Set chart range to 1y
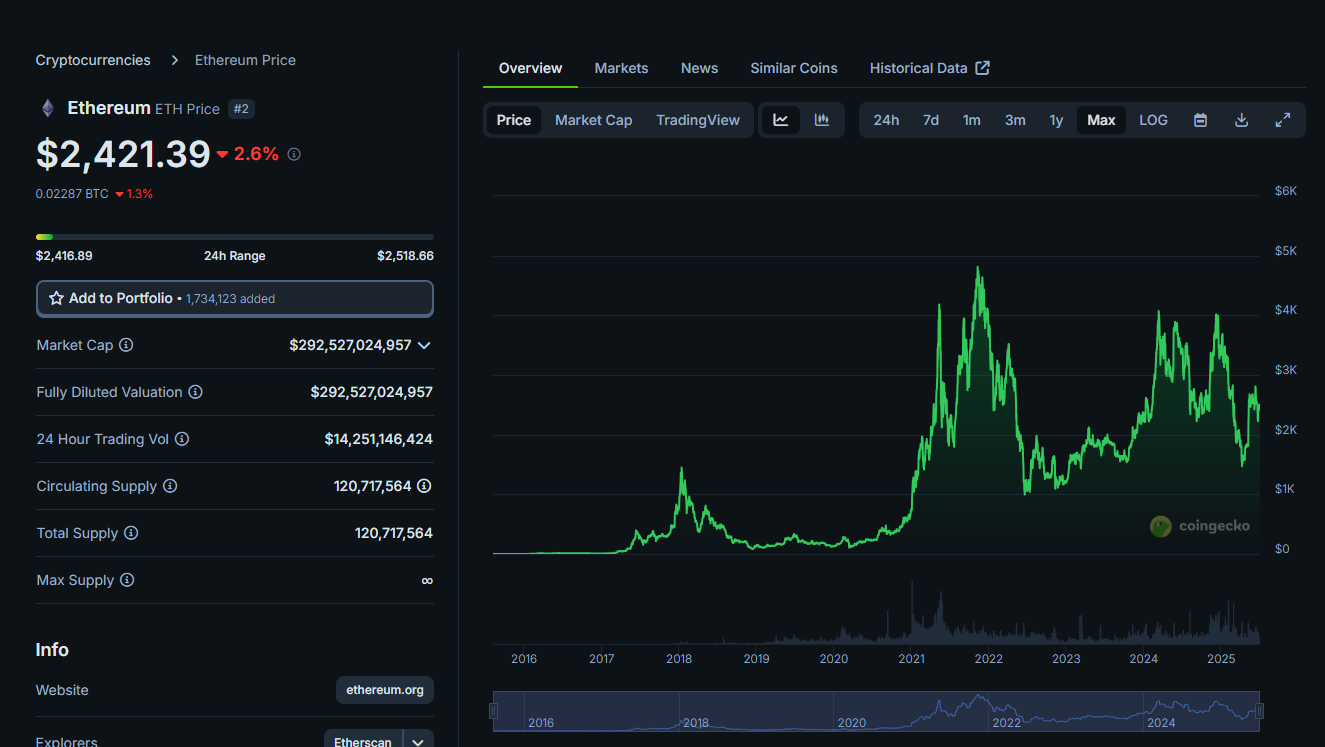 pyautogui.click(x=1056, y=120)
